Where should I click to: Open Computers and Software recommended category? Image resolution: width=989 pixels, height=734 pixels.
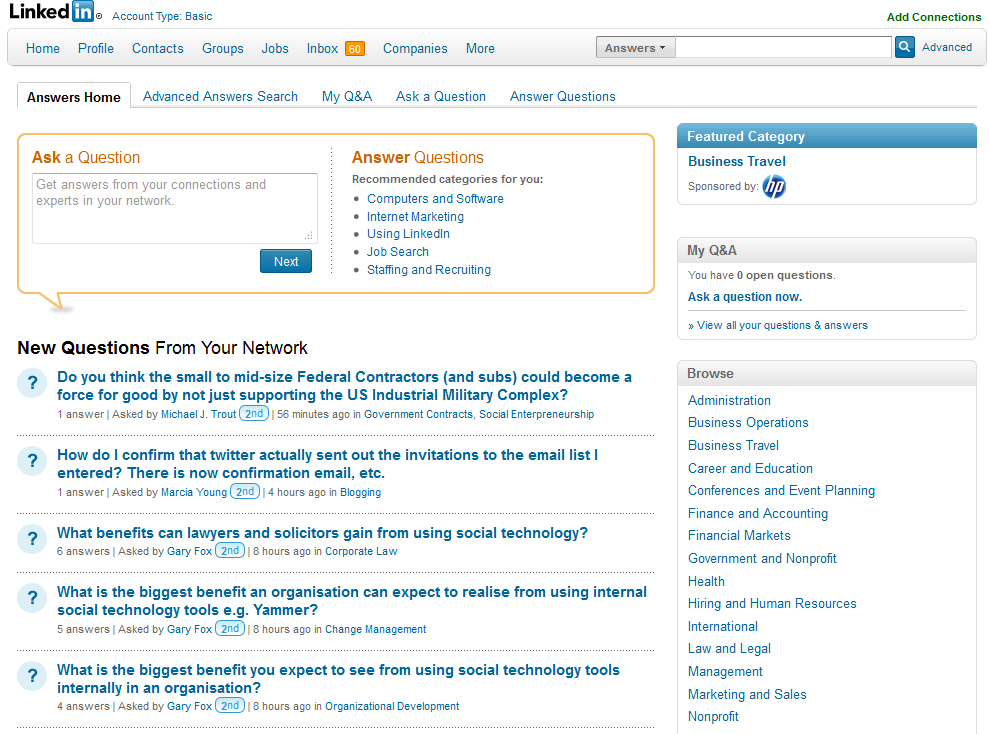click(x=435, y=199)
